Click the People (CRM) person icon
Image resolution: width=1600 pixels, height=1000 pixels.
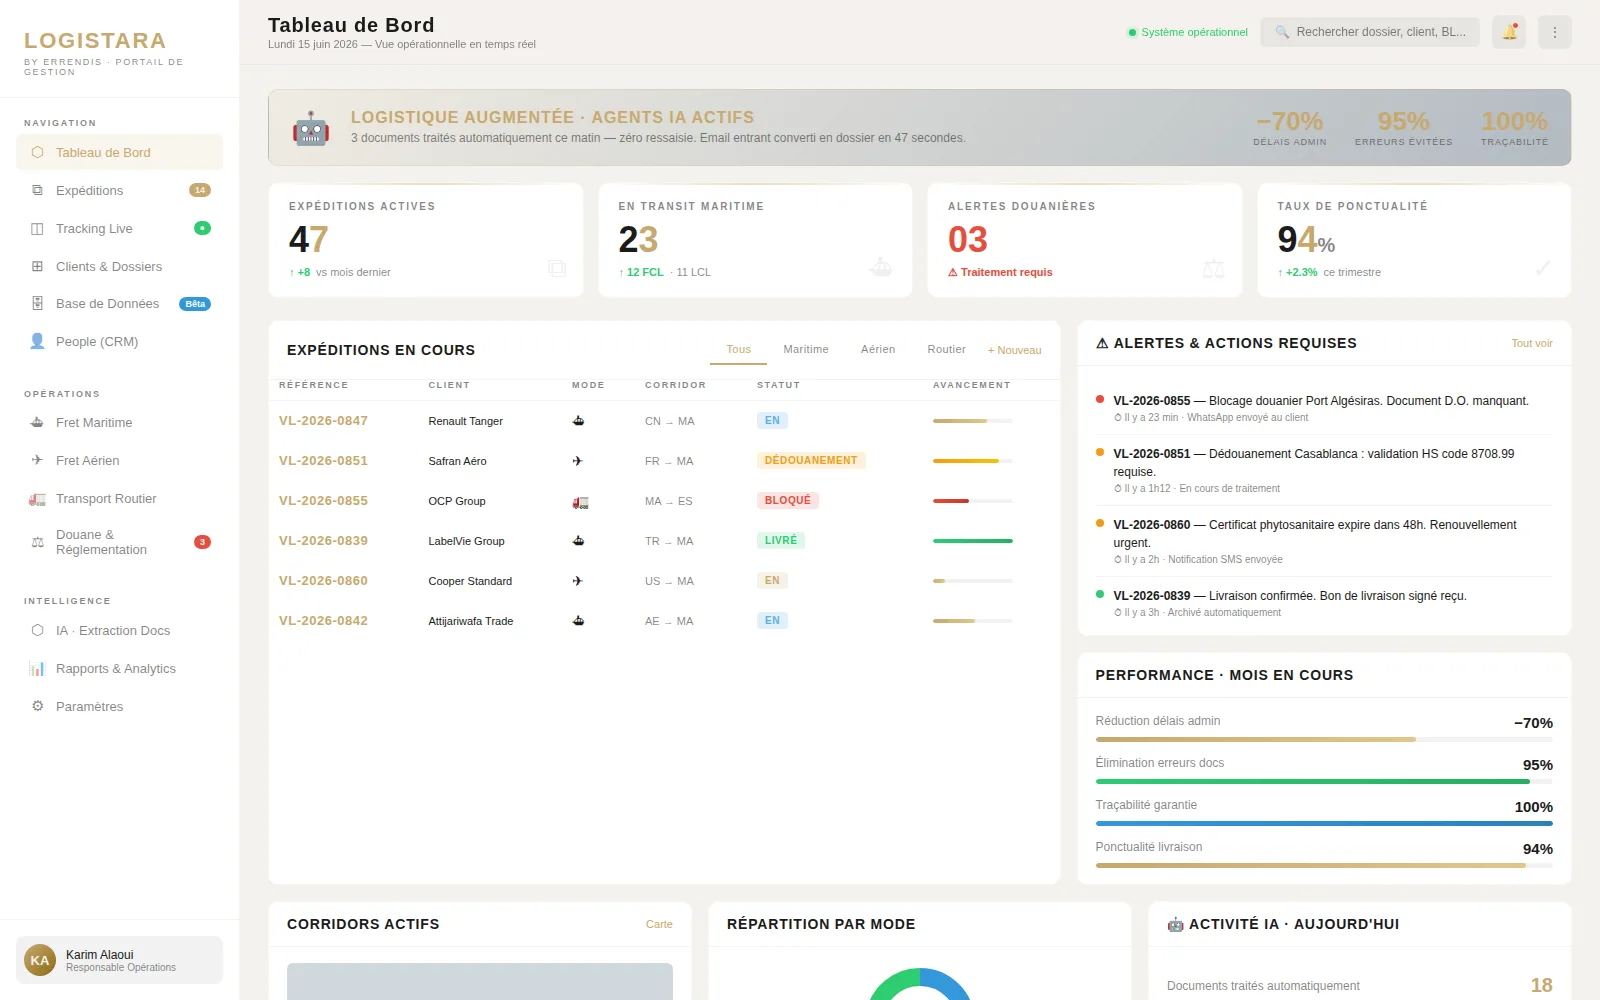point(38,342)
